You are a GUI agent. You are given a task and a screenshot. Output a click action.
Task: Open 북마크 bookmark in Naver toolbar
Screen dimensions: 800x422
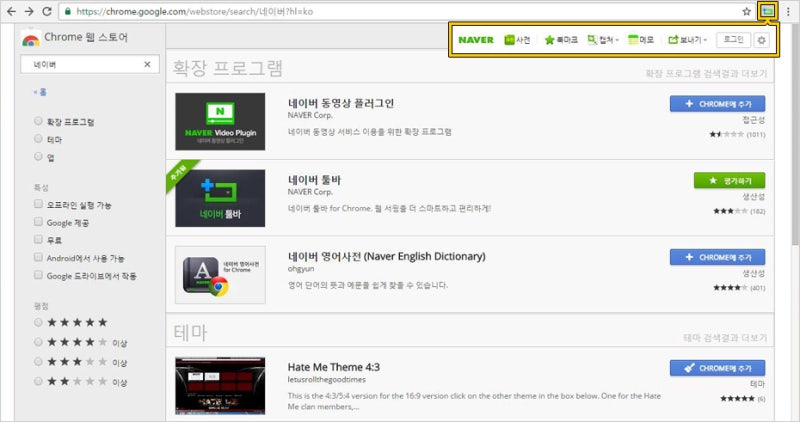pos(561,40)
